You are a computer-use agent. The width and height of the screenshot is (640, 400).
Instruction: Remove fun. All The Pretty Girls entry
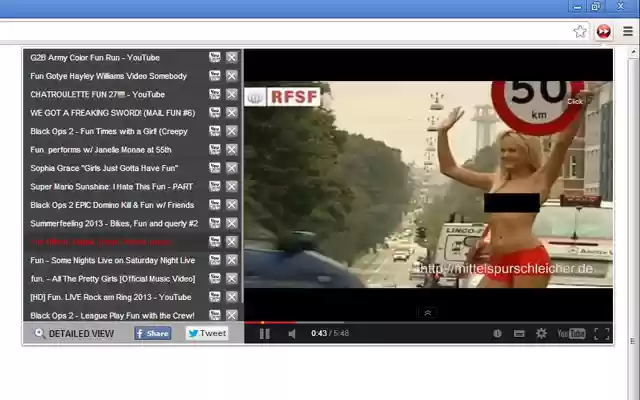pyautogui.click(x=232, y=278)
